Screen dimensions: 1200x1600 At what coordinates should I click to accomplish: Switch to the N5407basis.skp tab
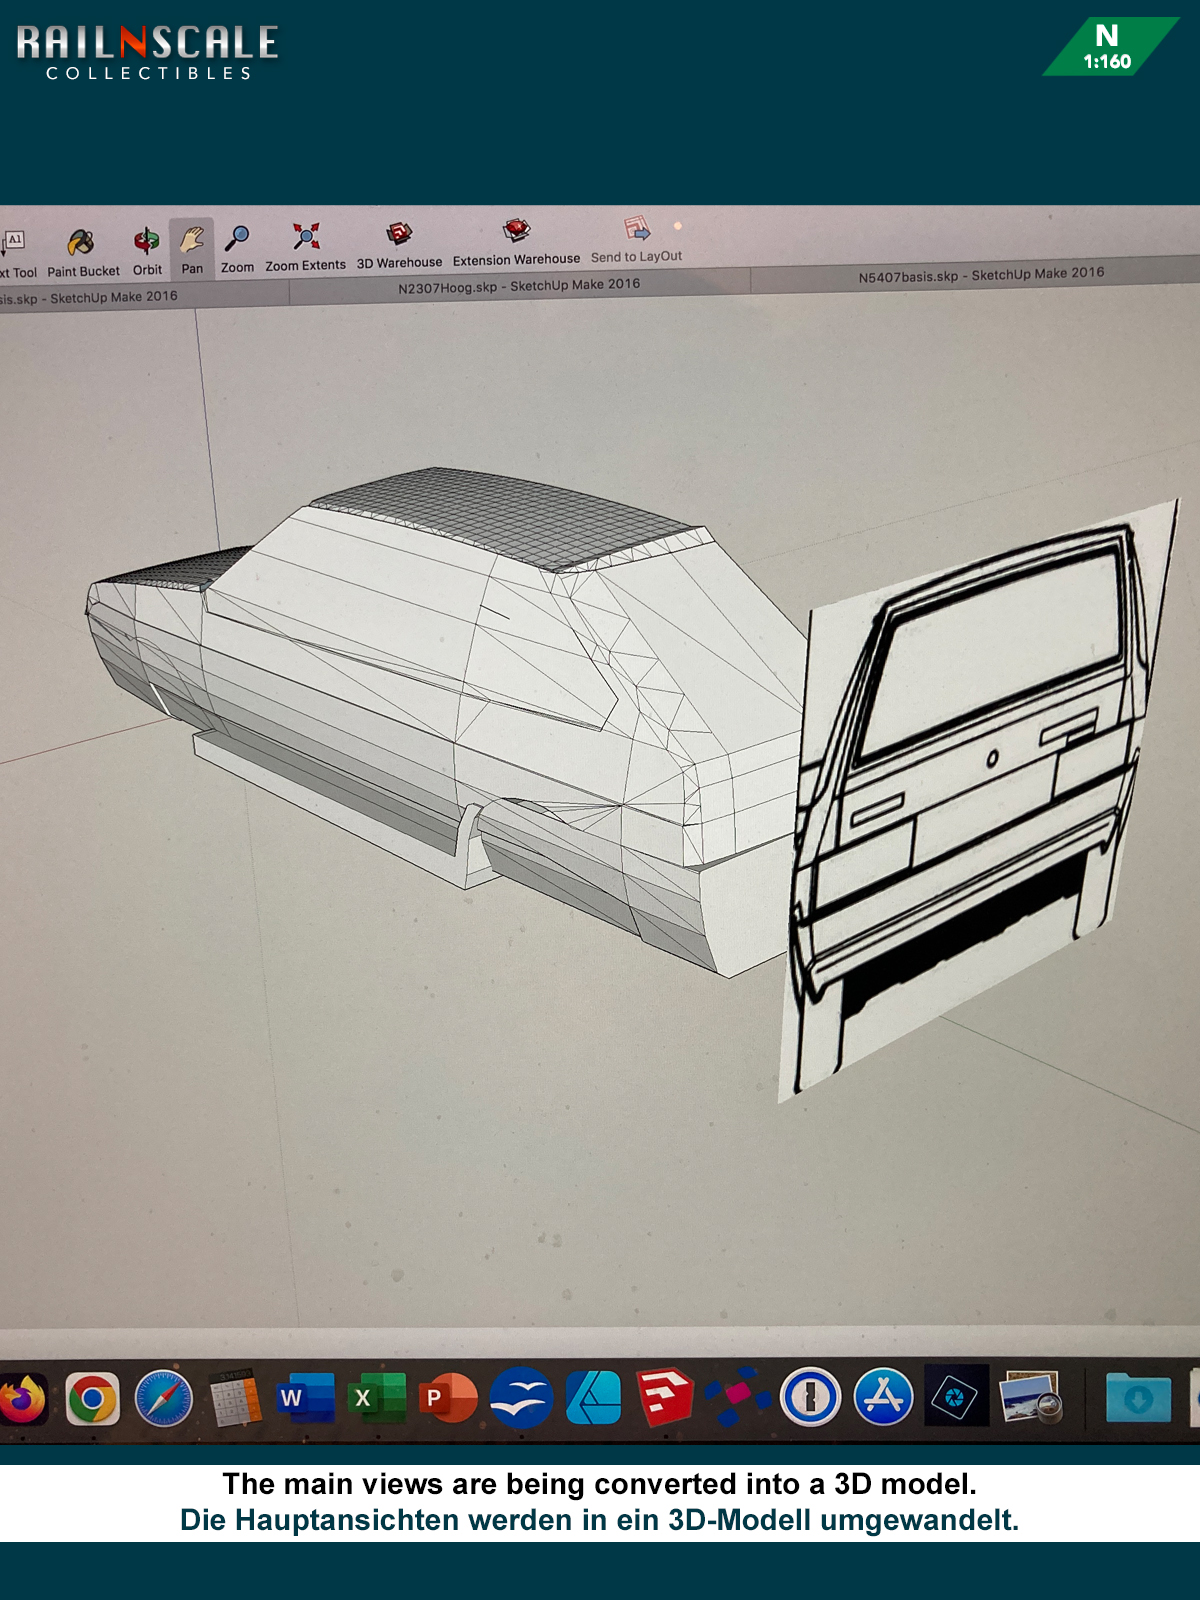tap(981, 275)
